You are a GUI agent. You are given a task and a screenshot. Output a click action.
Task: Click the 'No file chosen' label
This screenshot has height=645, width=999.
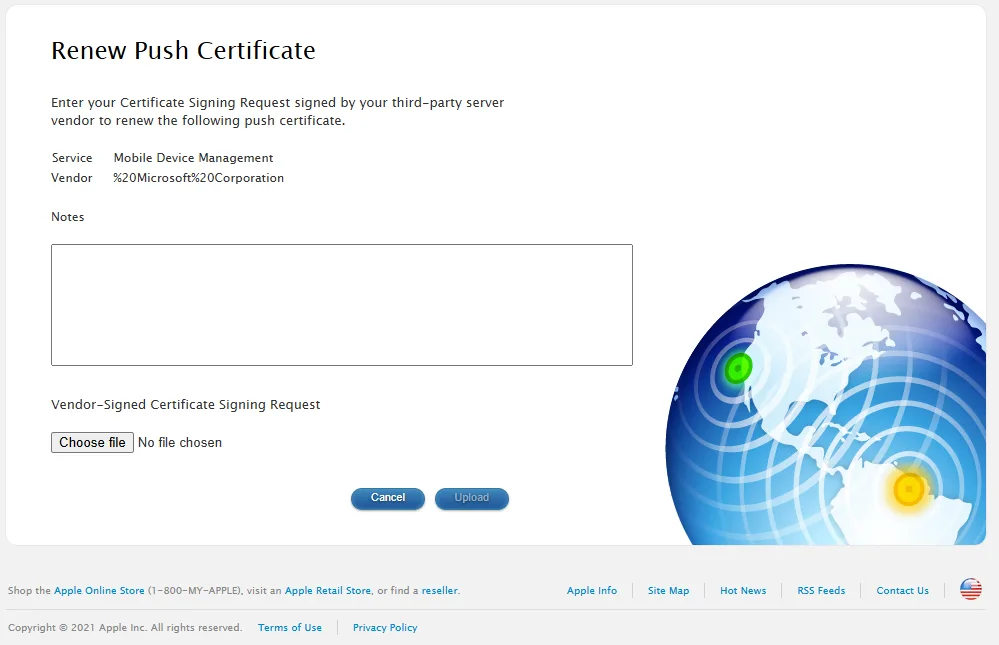click(180, 442)
